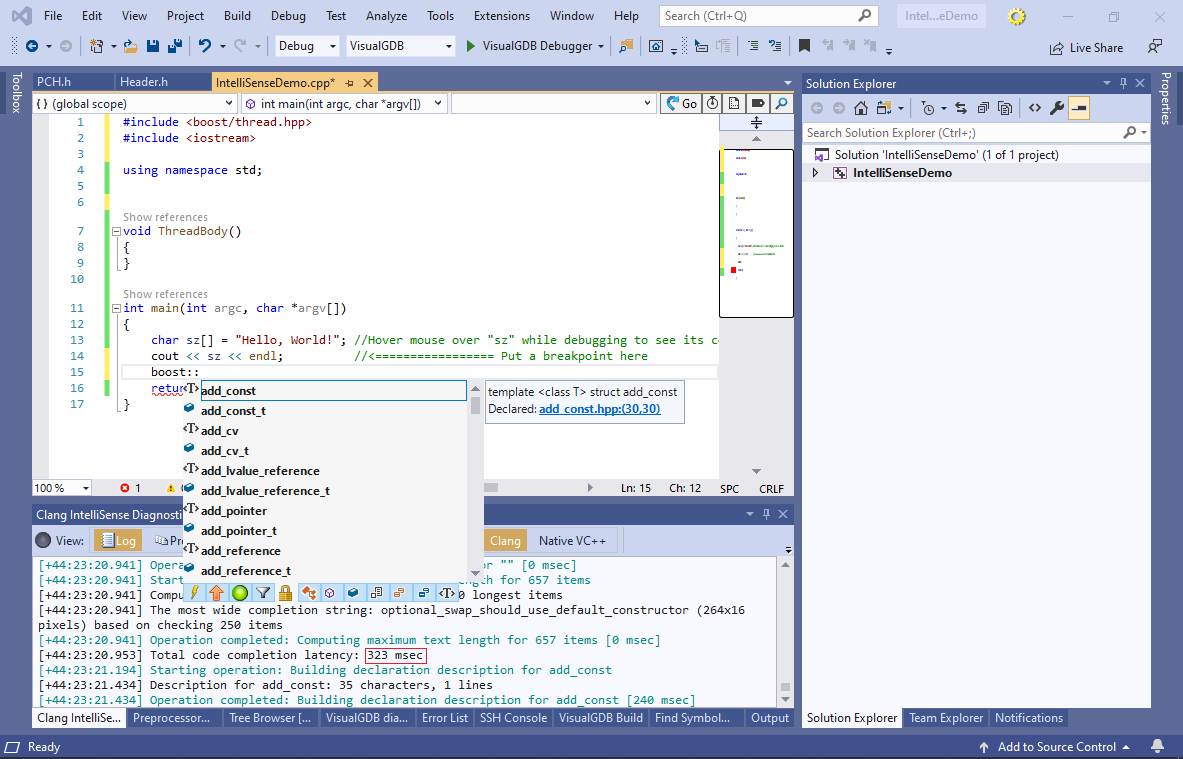
Task: Click the code minimap overview thumbnail
Action: click(x=756, y=233)
